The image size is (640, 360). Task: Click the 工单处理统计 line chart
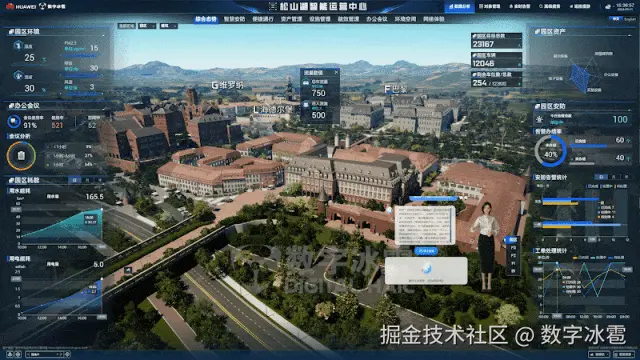click(584, 287)
